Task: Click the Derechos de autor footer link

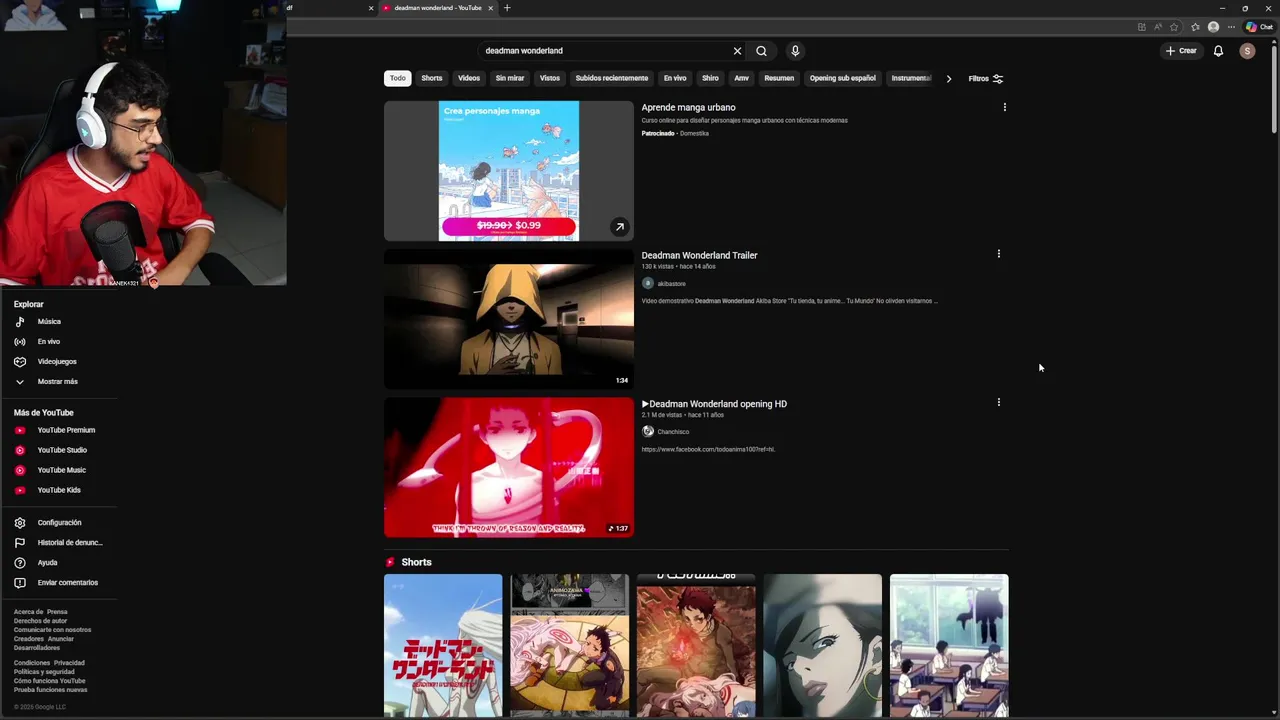Action: pos(40,621)
